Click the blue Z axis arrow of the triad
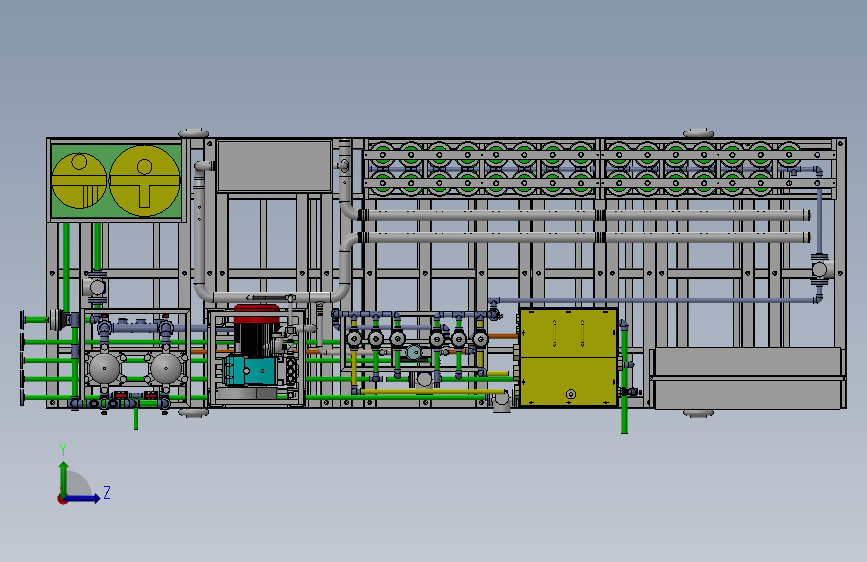The width and height of the screenshot is (867, 562). (83, 499)
